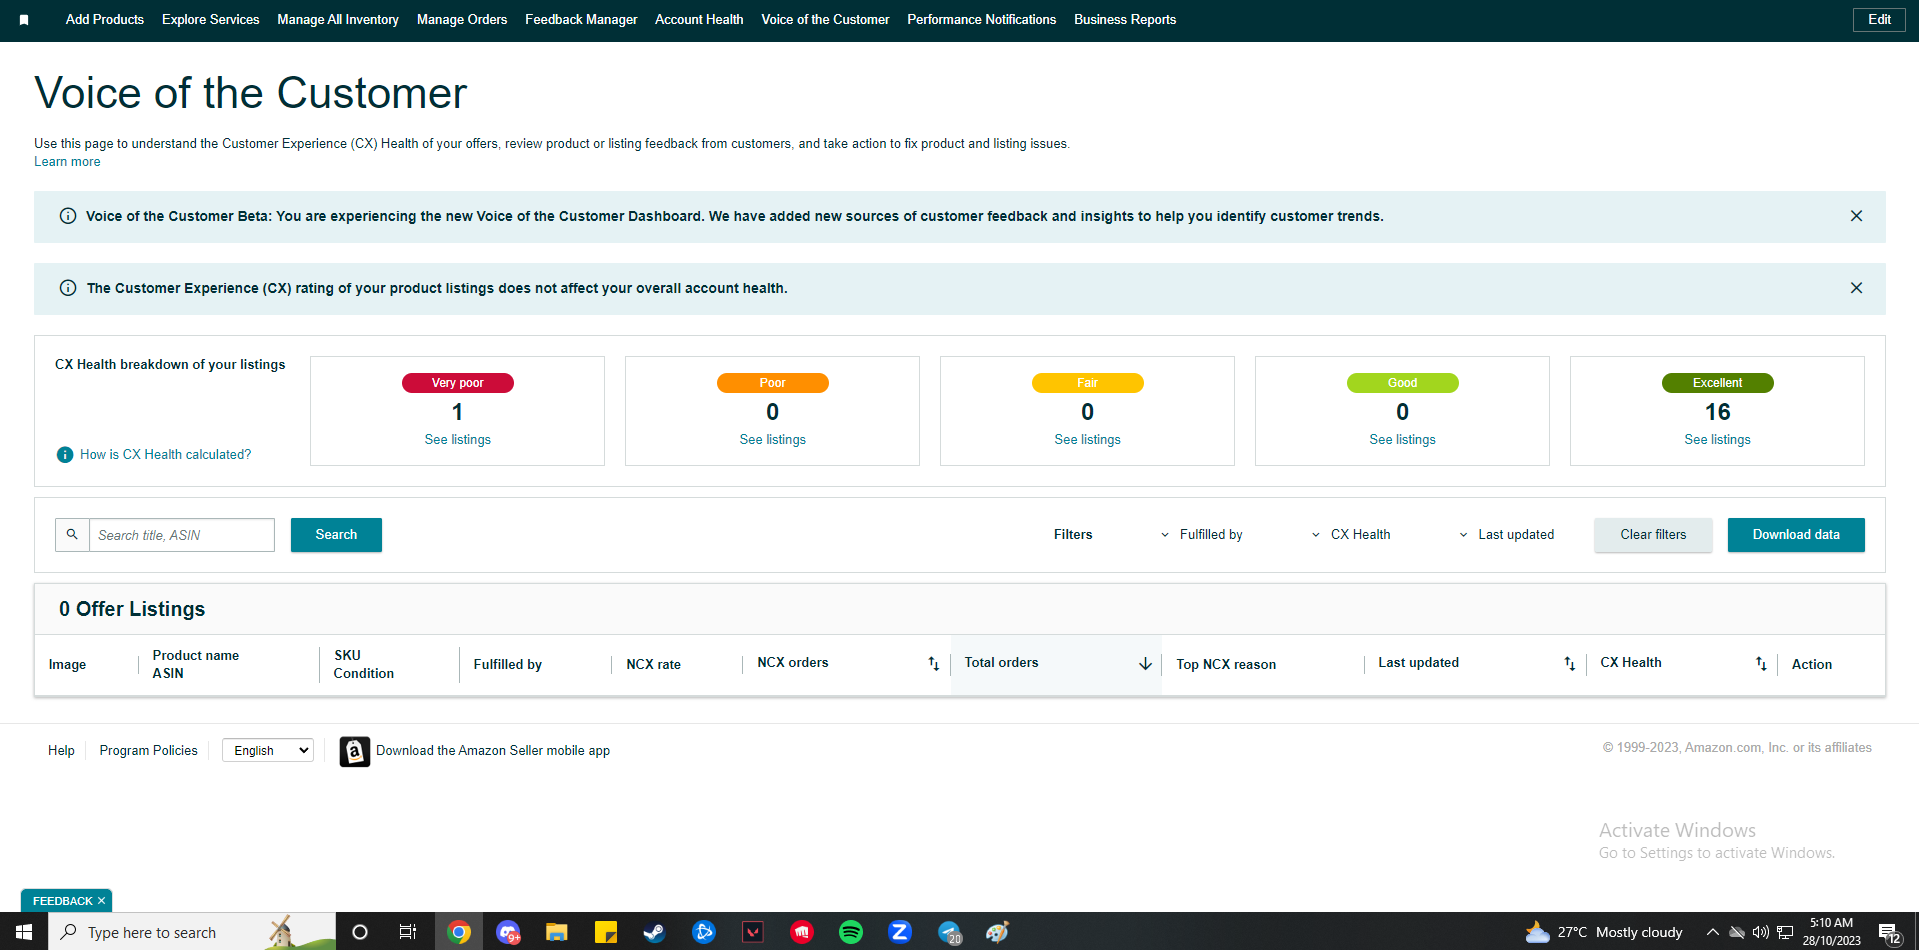Open the Windows notification center
Image resolution: width=1919 pixels, height=950 pixels.
[x=1890, y=933]
